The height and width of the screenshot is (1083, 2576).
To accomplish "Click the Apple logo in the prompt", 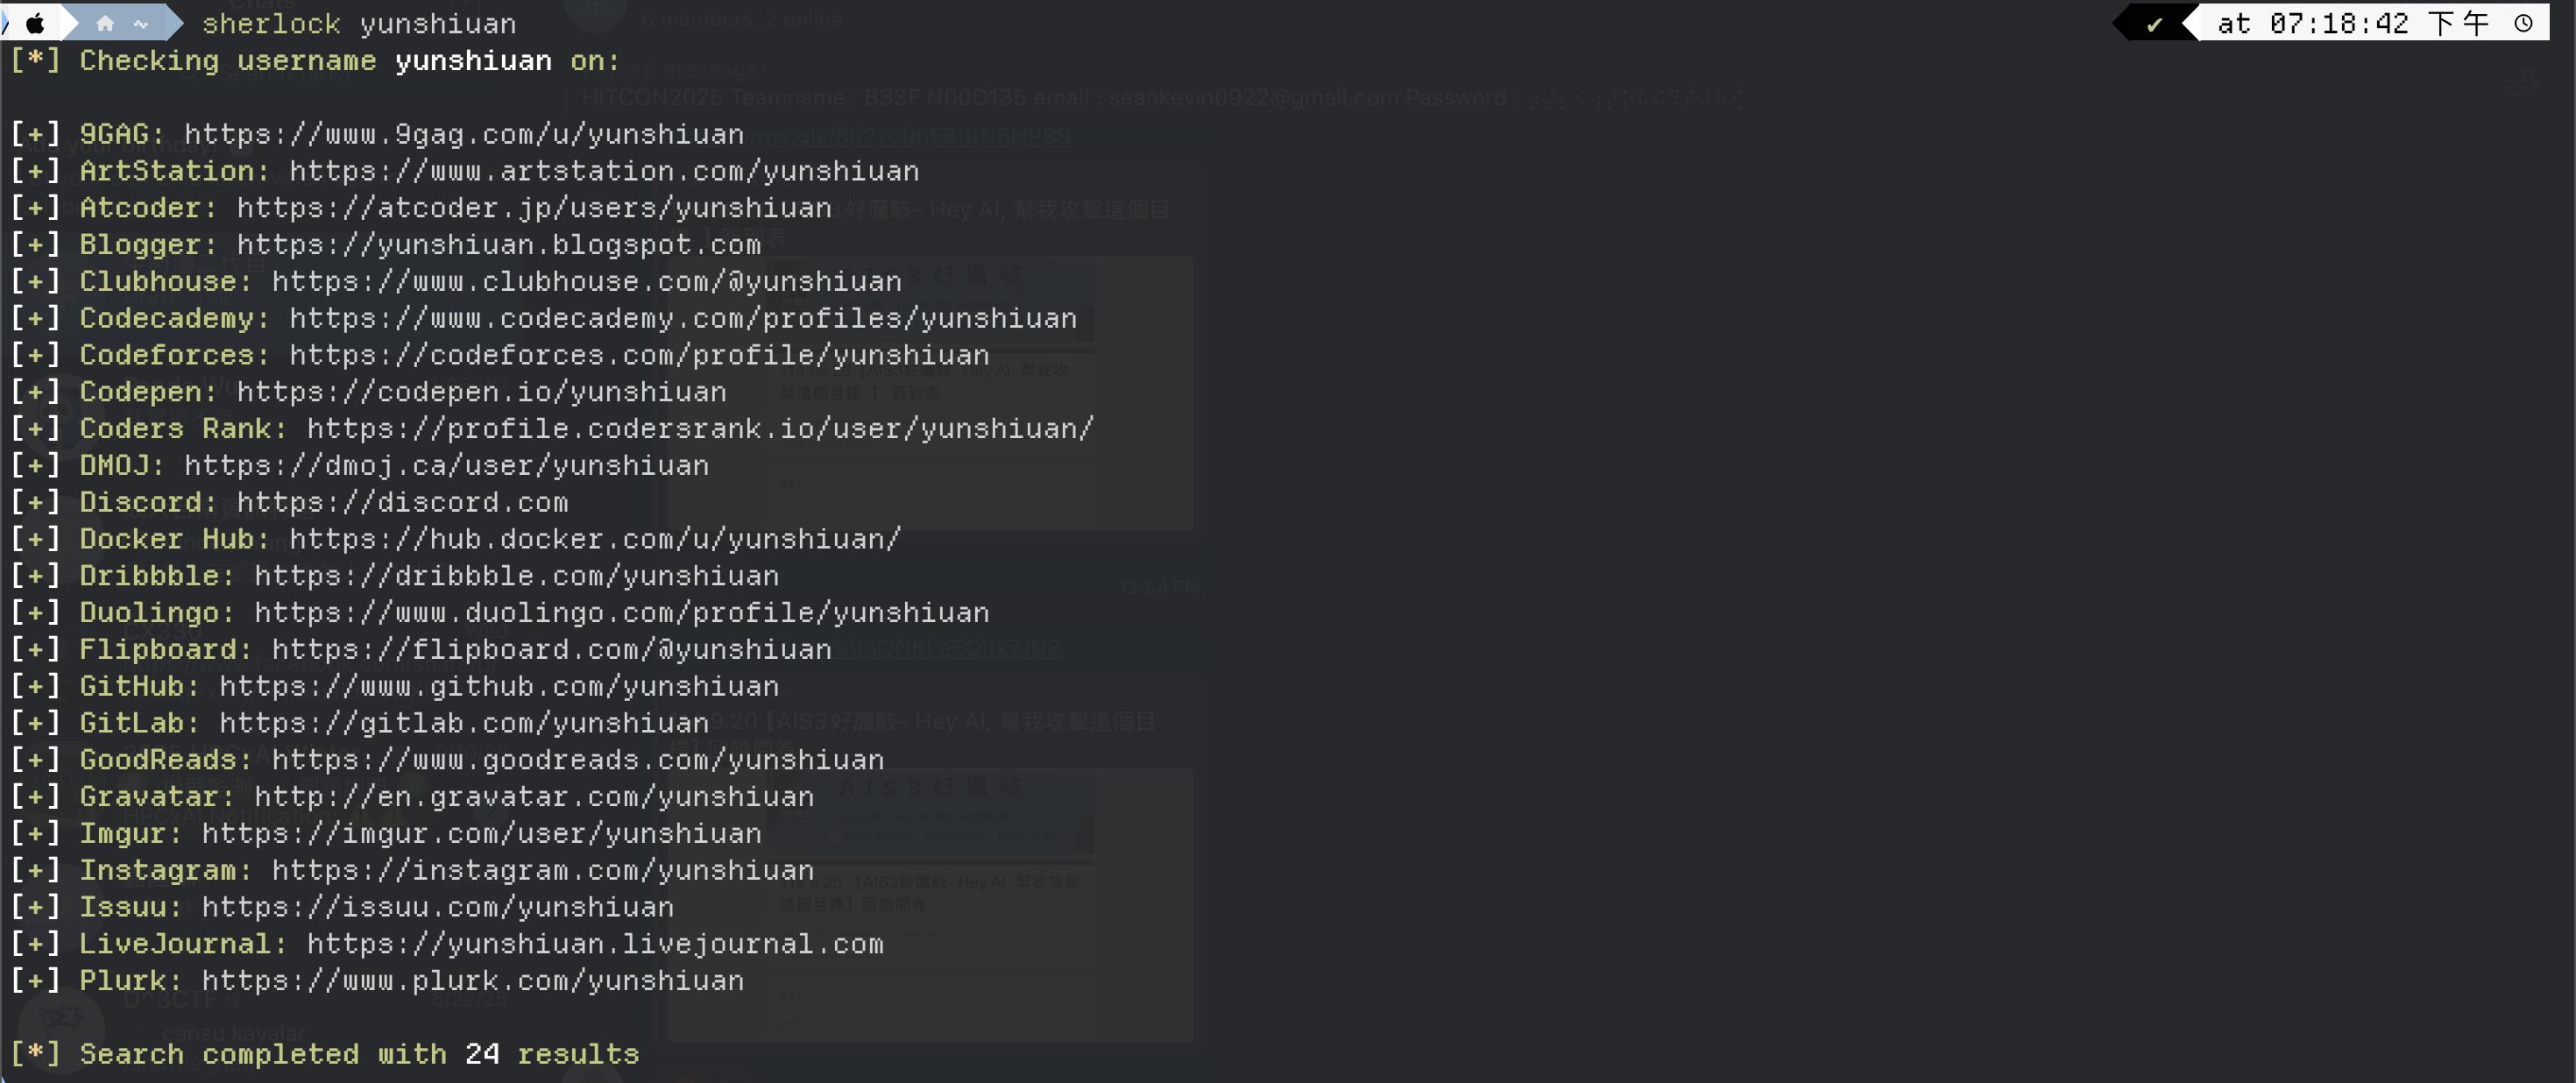I will click(35, 23).
